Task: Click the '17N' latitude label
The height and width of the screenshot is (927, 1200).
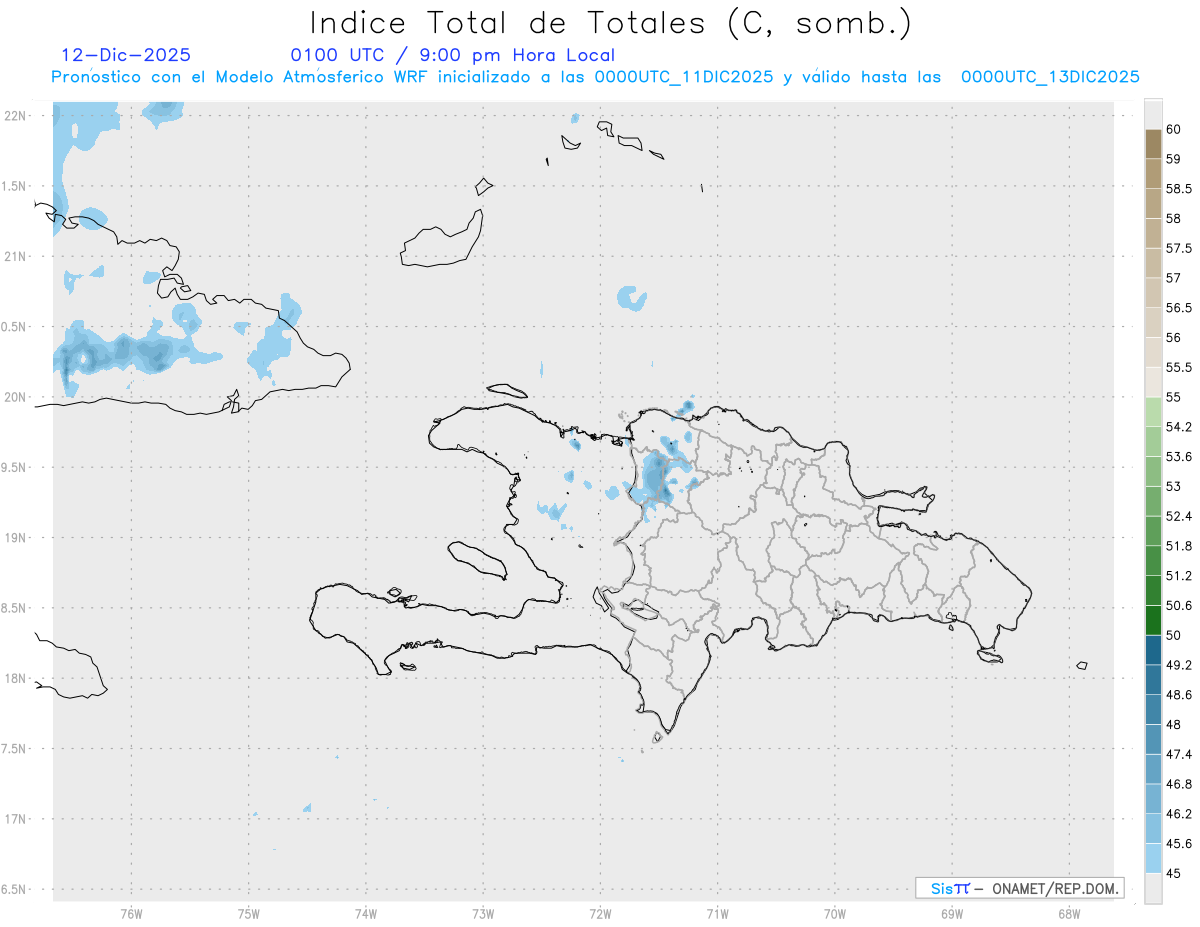Action: tap(14, 819)
